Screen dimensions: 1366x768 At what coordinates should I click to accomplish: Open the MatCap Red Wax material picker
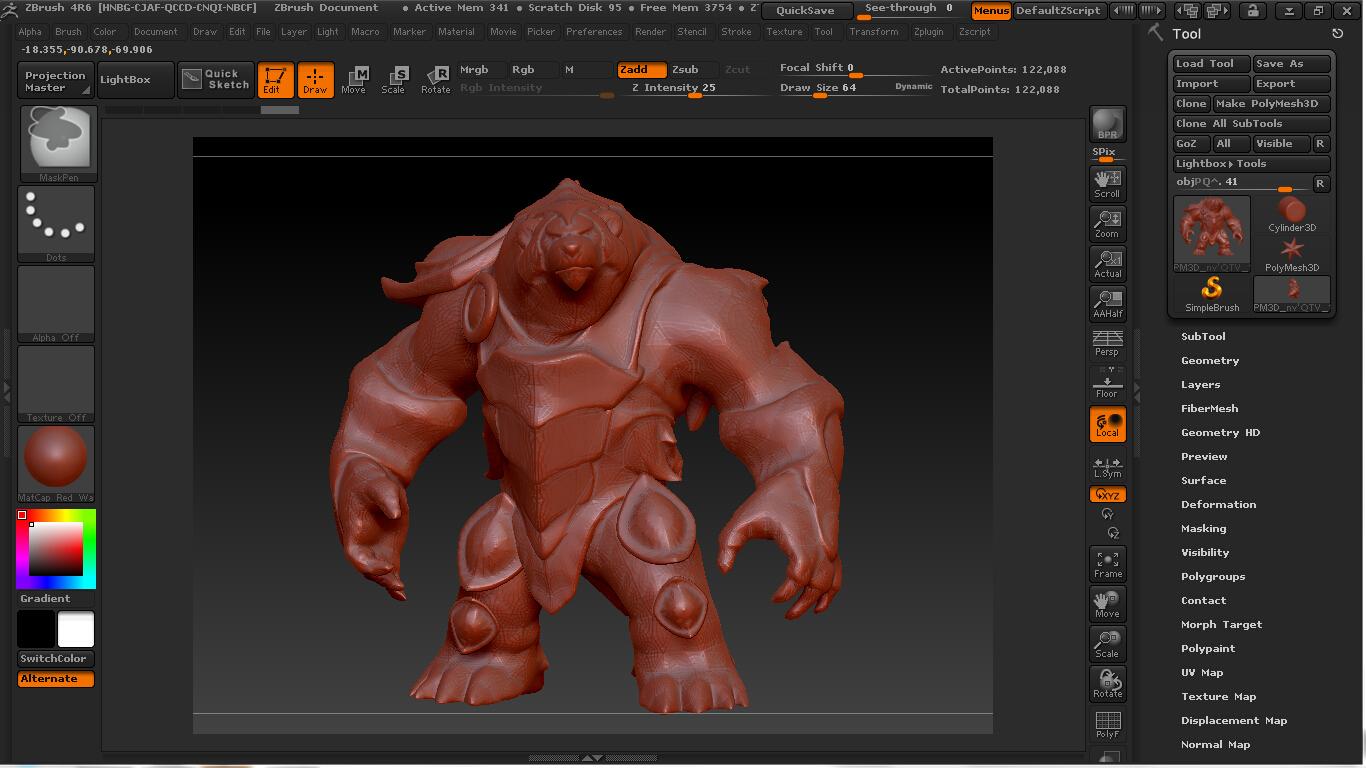click(x=57, y=464)
